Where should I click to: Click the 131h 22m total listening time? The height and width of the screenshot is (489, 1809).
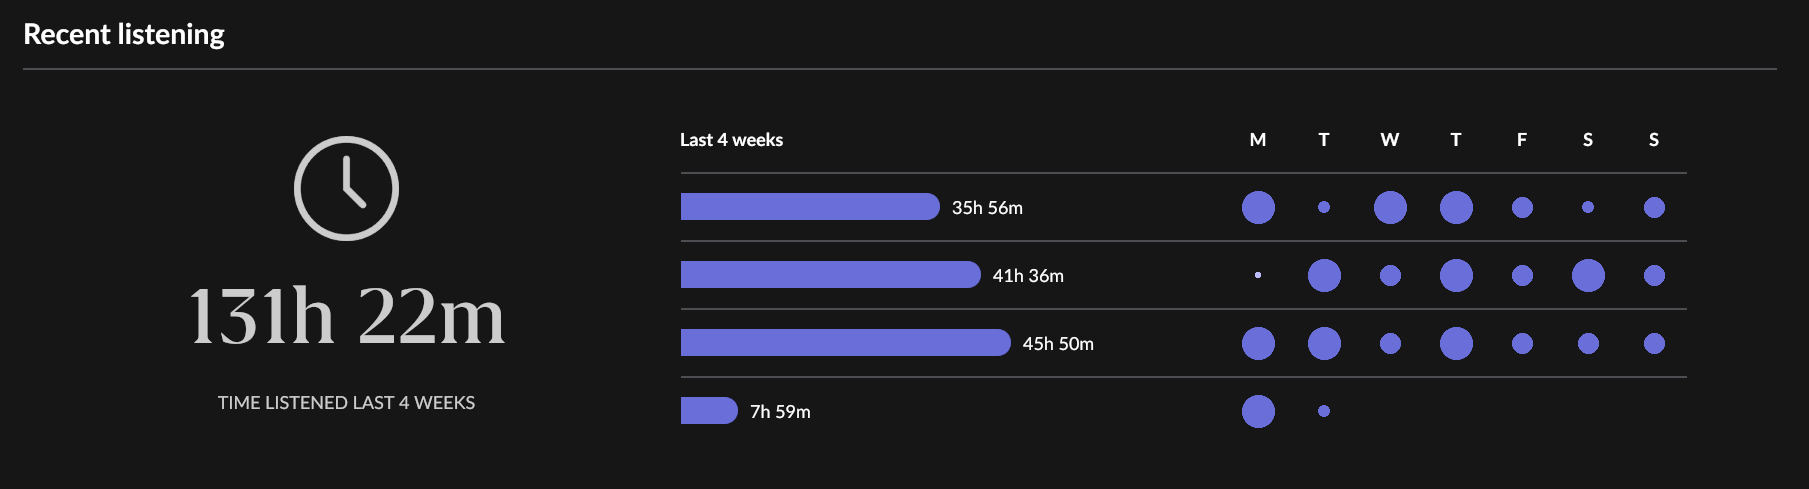point(346,316)
